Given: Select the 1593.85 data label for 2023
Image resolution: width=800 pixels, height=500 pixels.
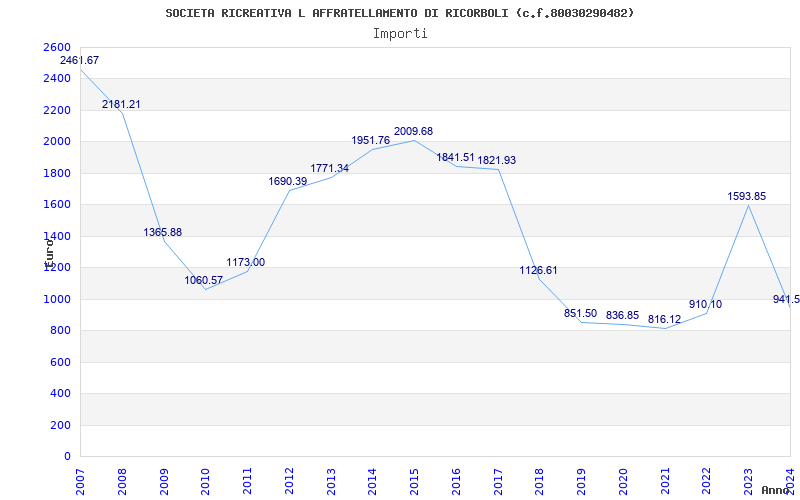Looking at the screenshot, I should (746, 196).
